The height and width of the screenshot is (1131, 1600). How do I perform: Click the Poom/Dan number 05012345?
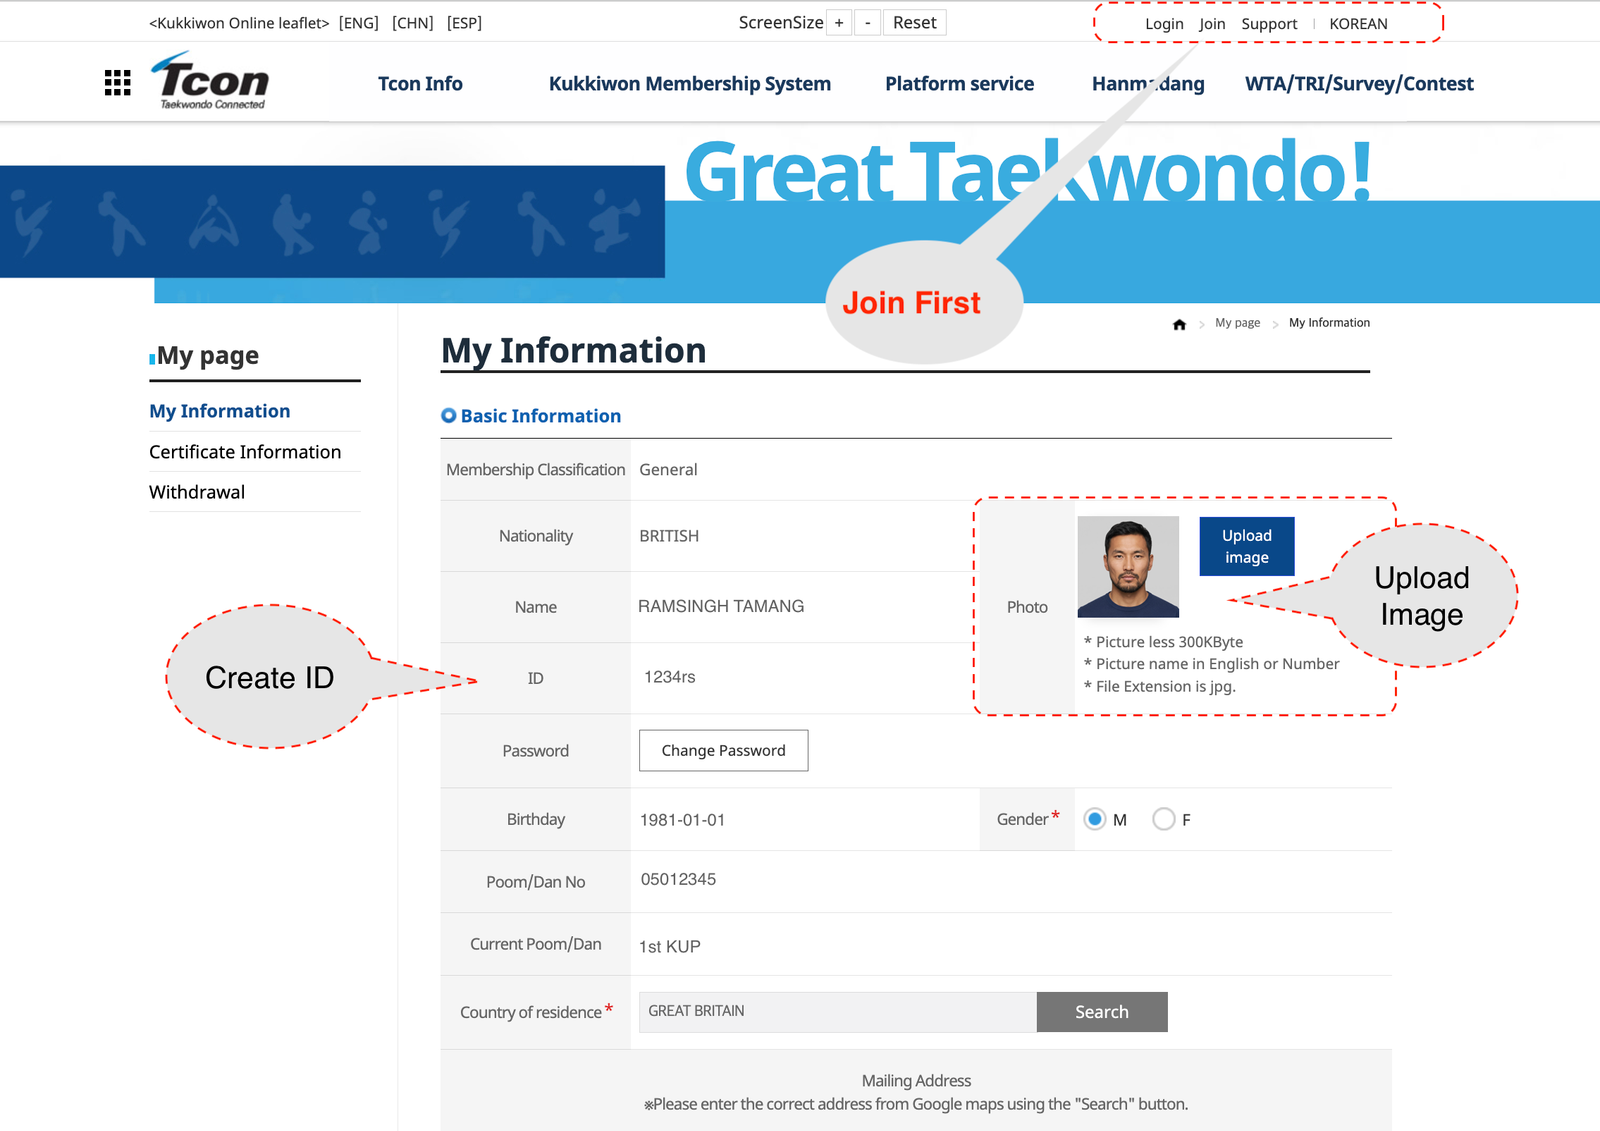pyautogui.click(x=678, y=880)
